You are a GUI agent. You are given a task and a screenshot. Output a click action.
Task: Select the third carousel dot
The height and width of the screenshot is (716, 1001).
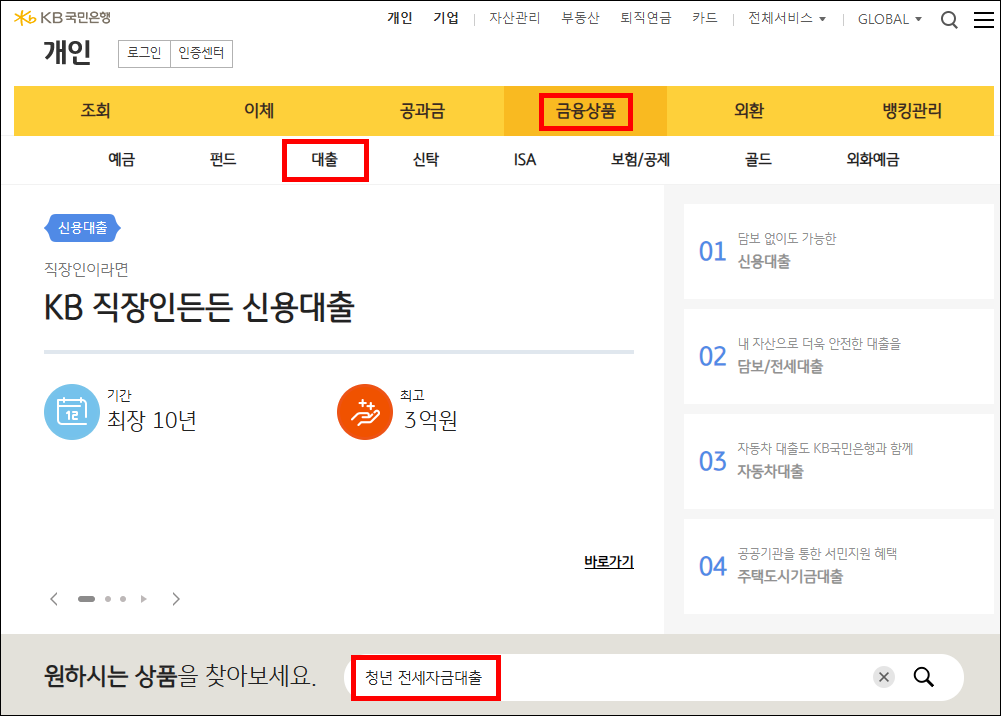(123, 599)
